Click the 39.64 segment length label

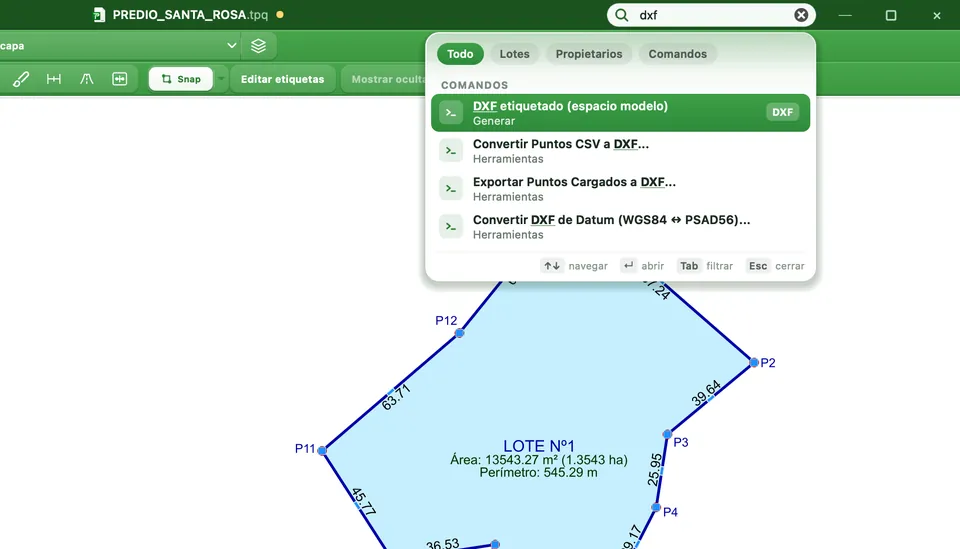pos(707,394)
